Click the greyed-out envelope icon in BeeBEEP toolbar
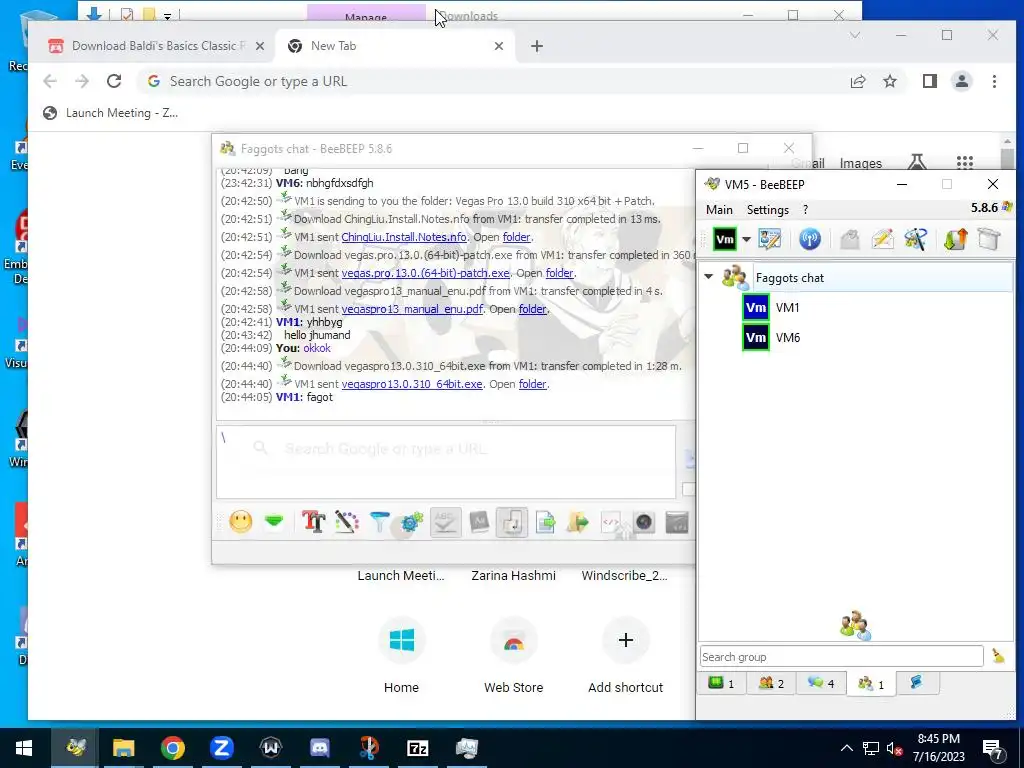The image size is (1024, 768). [x=850, y=240]
